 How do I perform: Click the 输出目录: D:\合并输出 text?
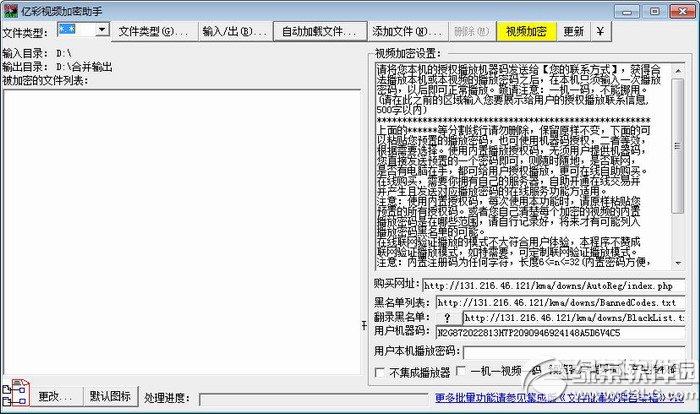(57, 67)
